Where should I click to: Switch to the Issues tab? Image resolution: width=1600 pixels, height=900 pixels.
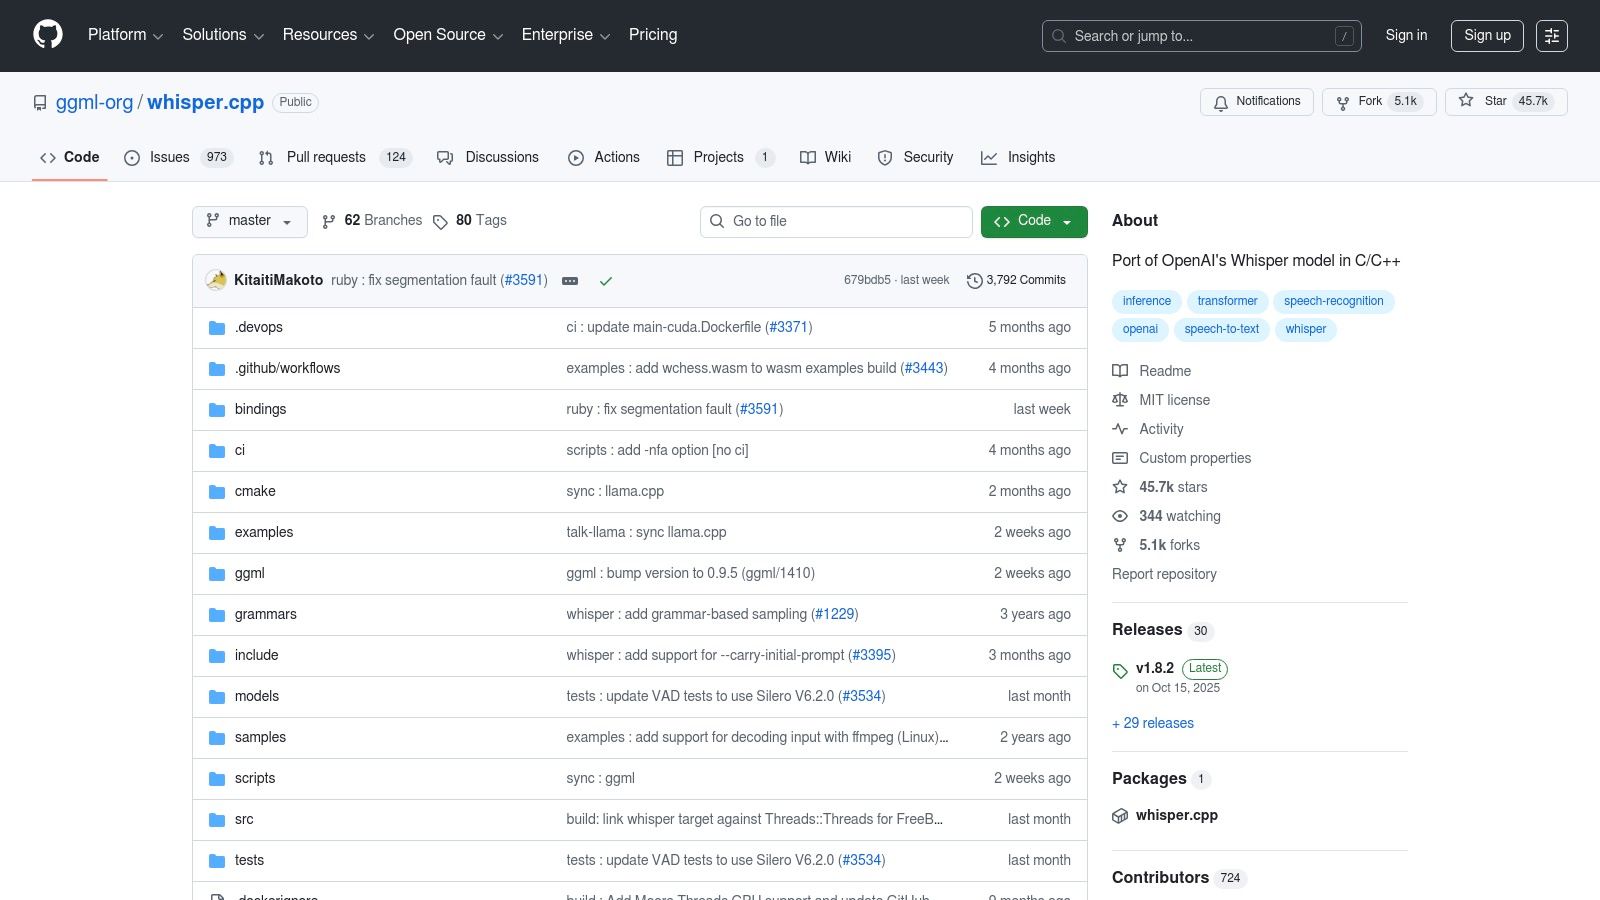(167, 157)
